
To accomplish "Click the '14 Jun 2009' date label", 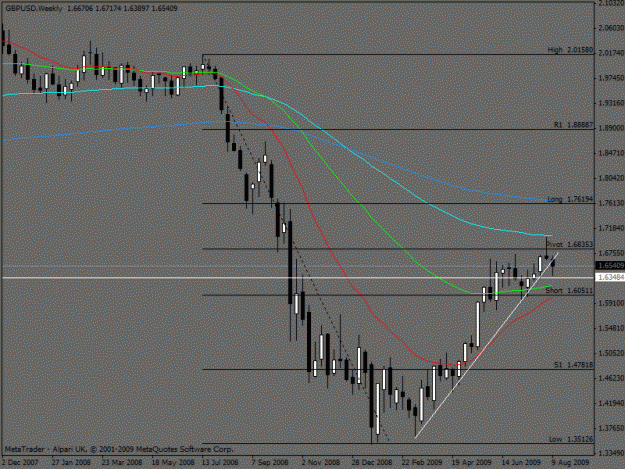I will 521,462.
